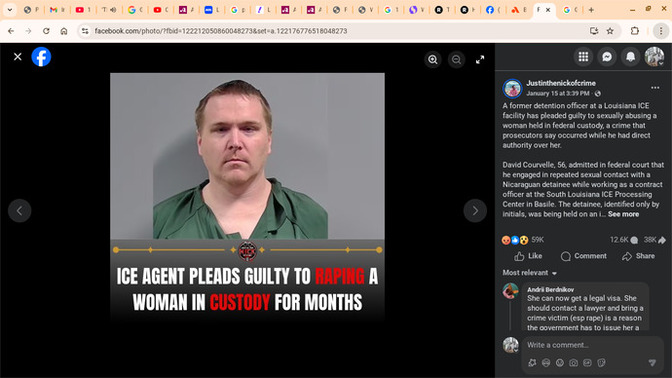
Task: Select the paragraph starting 'David Courvelle, 56'
Action: point(583,189)
